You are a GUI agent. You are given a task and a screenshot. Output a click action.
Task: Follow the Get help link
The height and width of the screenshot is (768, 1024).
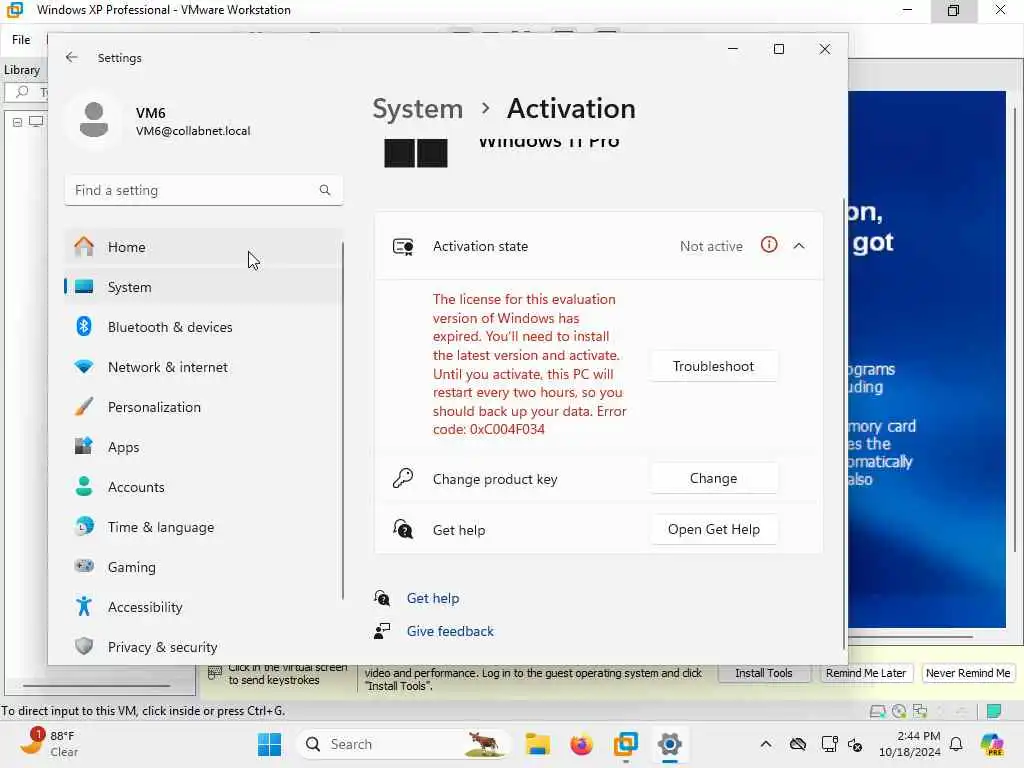point(433,598)
